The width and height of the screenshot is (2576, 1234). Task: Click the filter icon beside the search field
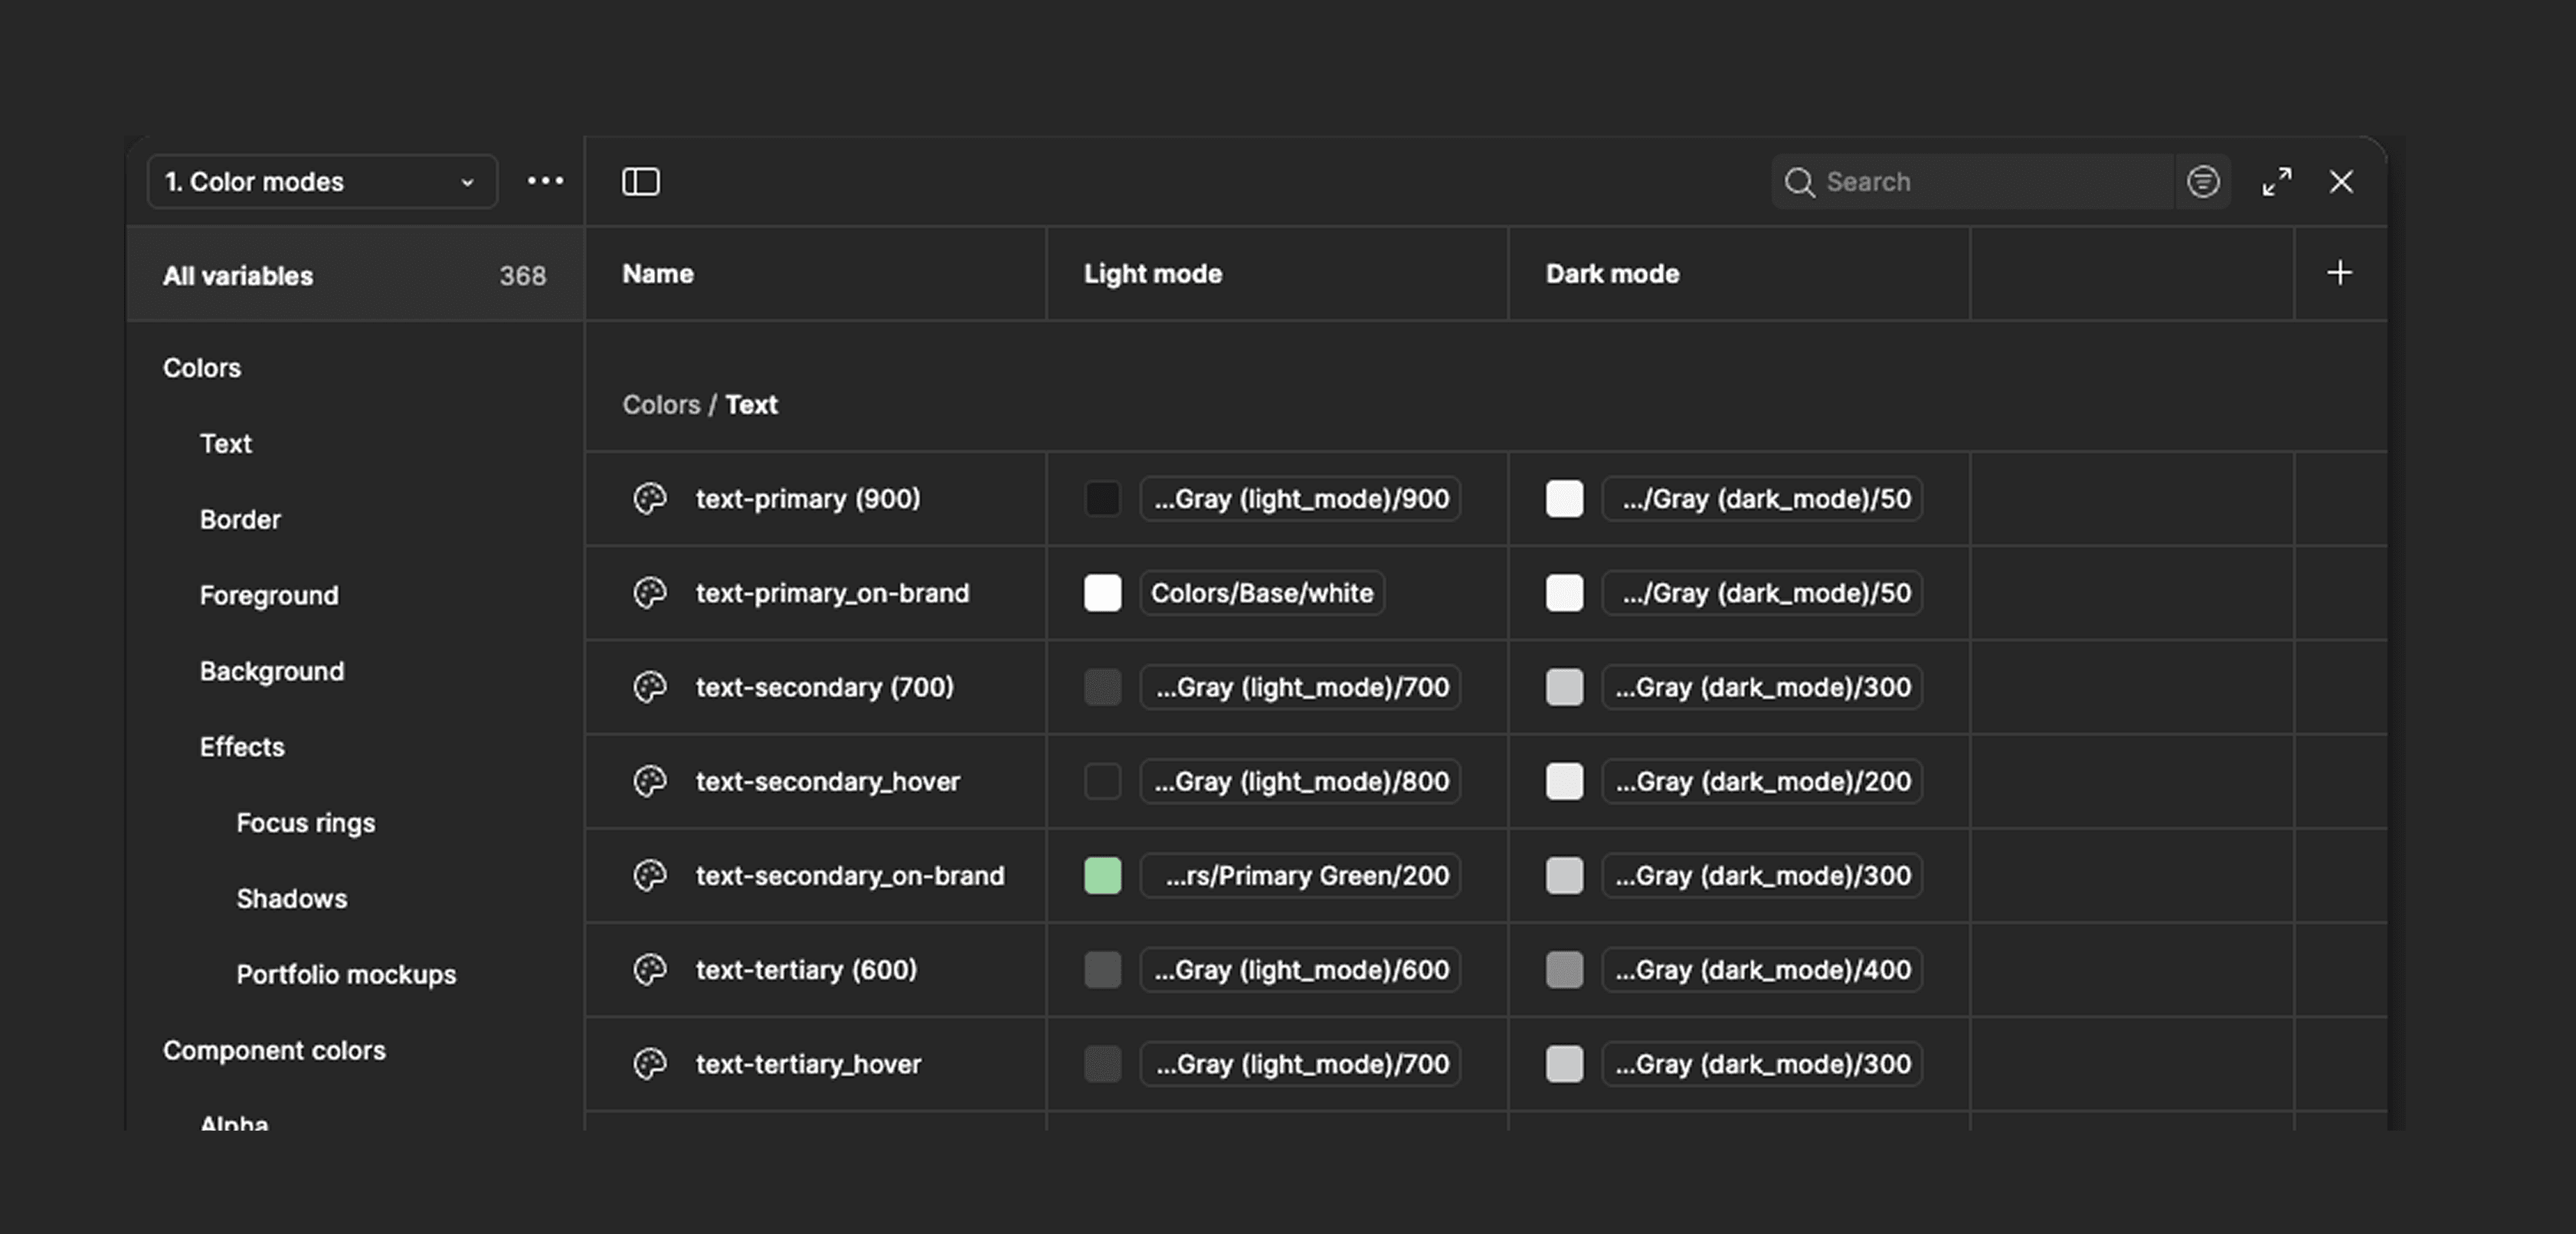click(2203, 181)
